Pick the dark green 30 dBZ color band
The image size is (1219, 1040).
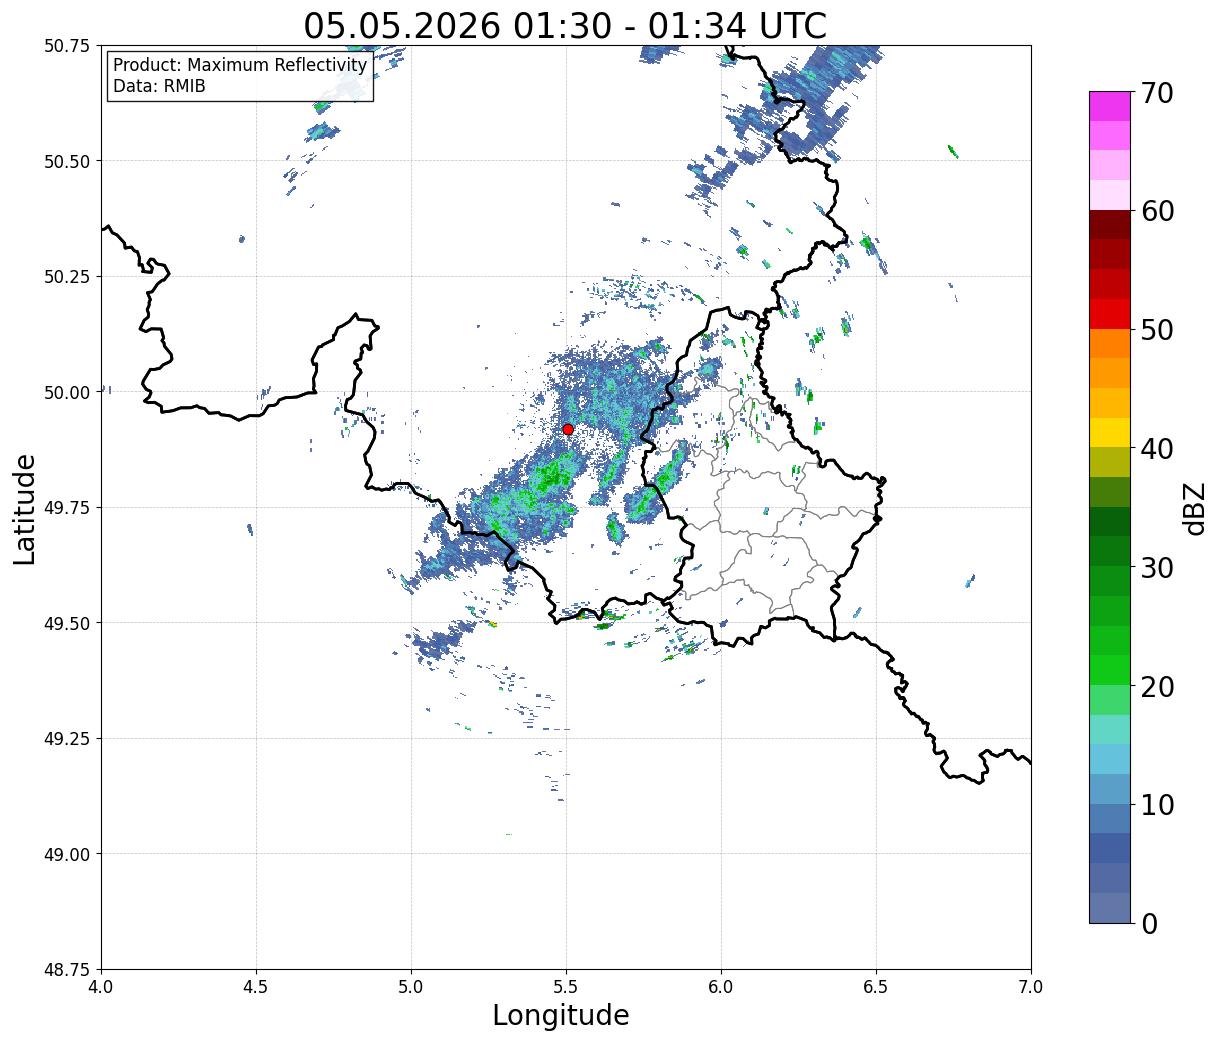[1110, 551]
